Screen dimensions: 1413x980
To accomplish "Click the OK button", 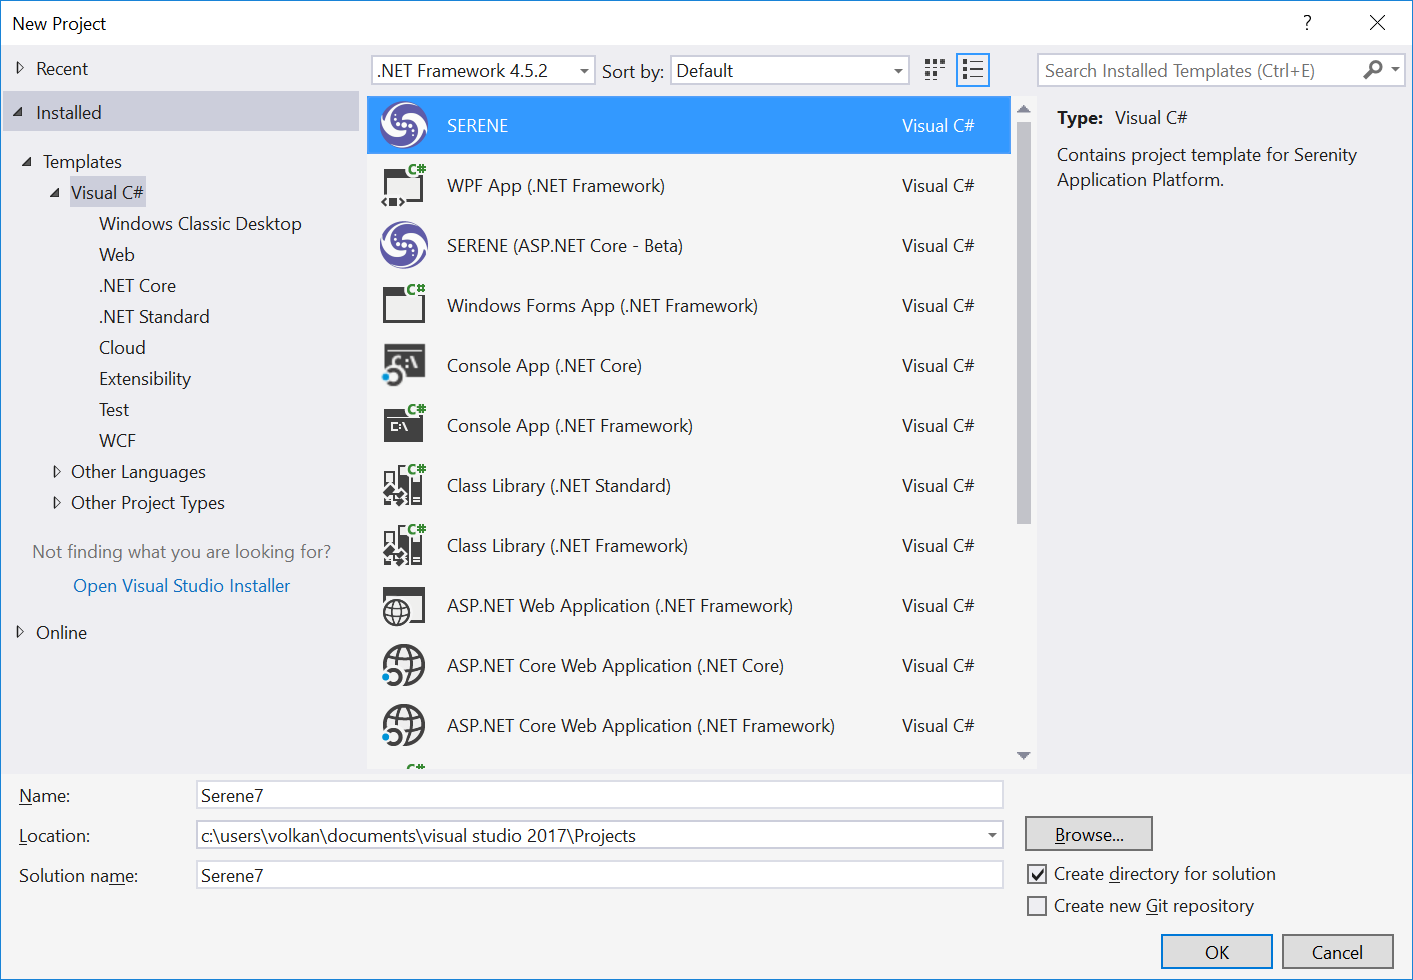I will tap(1217, 952).
